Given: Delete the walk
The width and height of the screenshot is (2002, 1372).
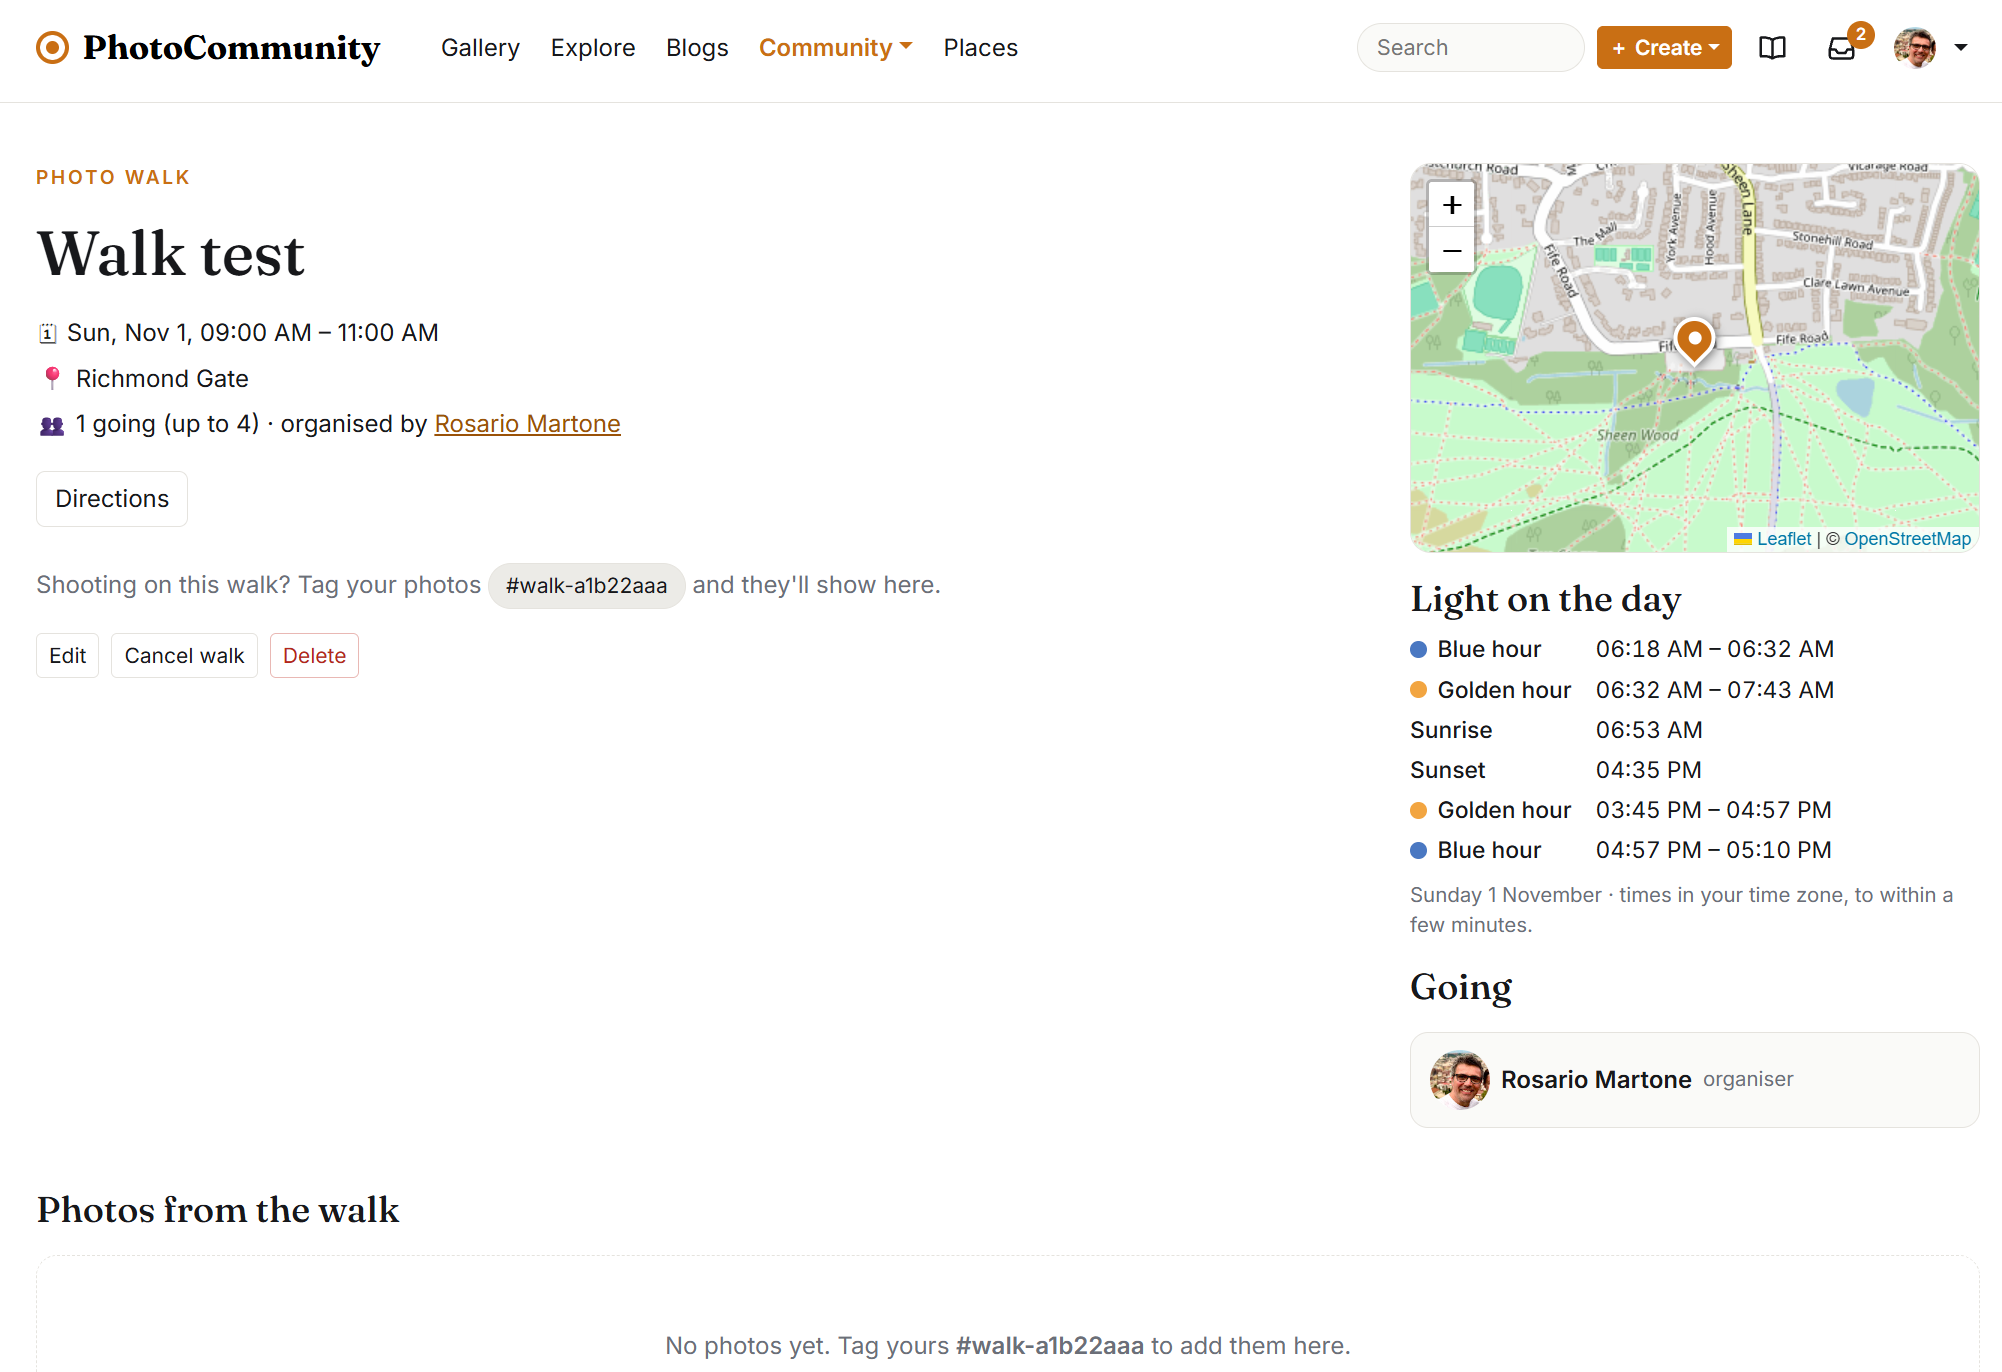Looking at the screenshot, I should point(314,656).
